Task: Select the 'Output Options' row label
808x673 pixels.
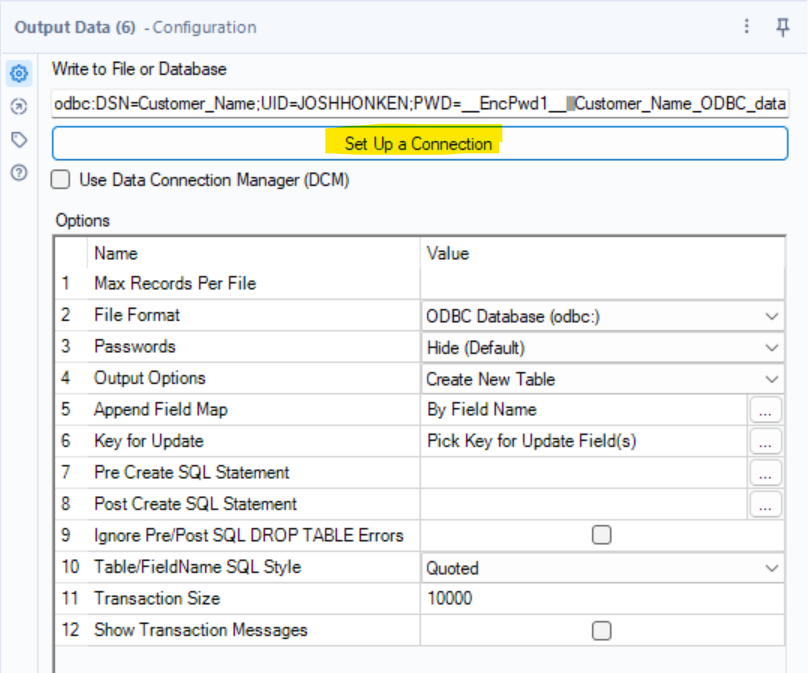Action: click(x=150, y=378)
